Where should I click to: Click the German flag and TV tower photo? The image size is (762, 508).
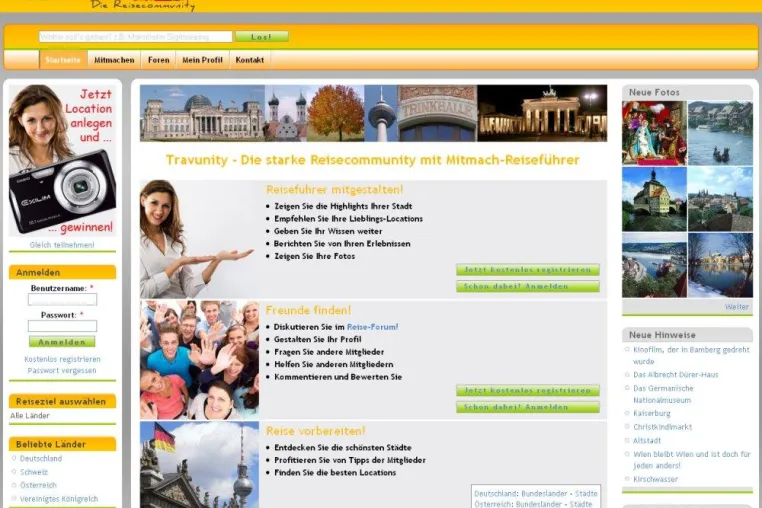pos(199,465)
